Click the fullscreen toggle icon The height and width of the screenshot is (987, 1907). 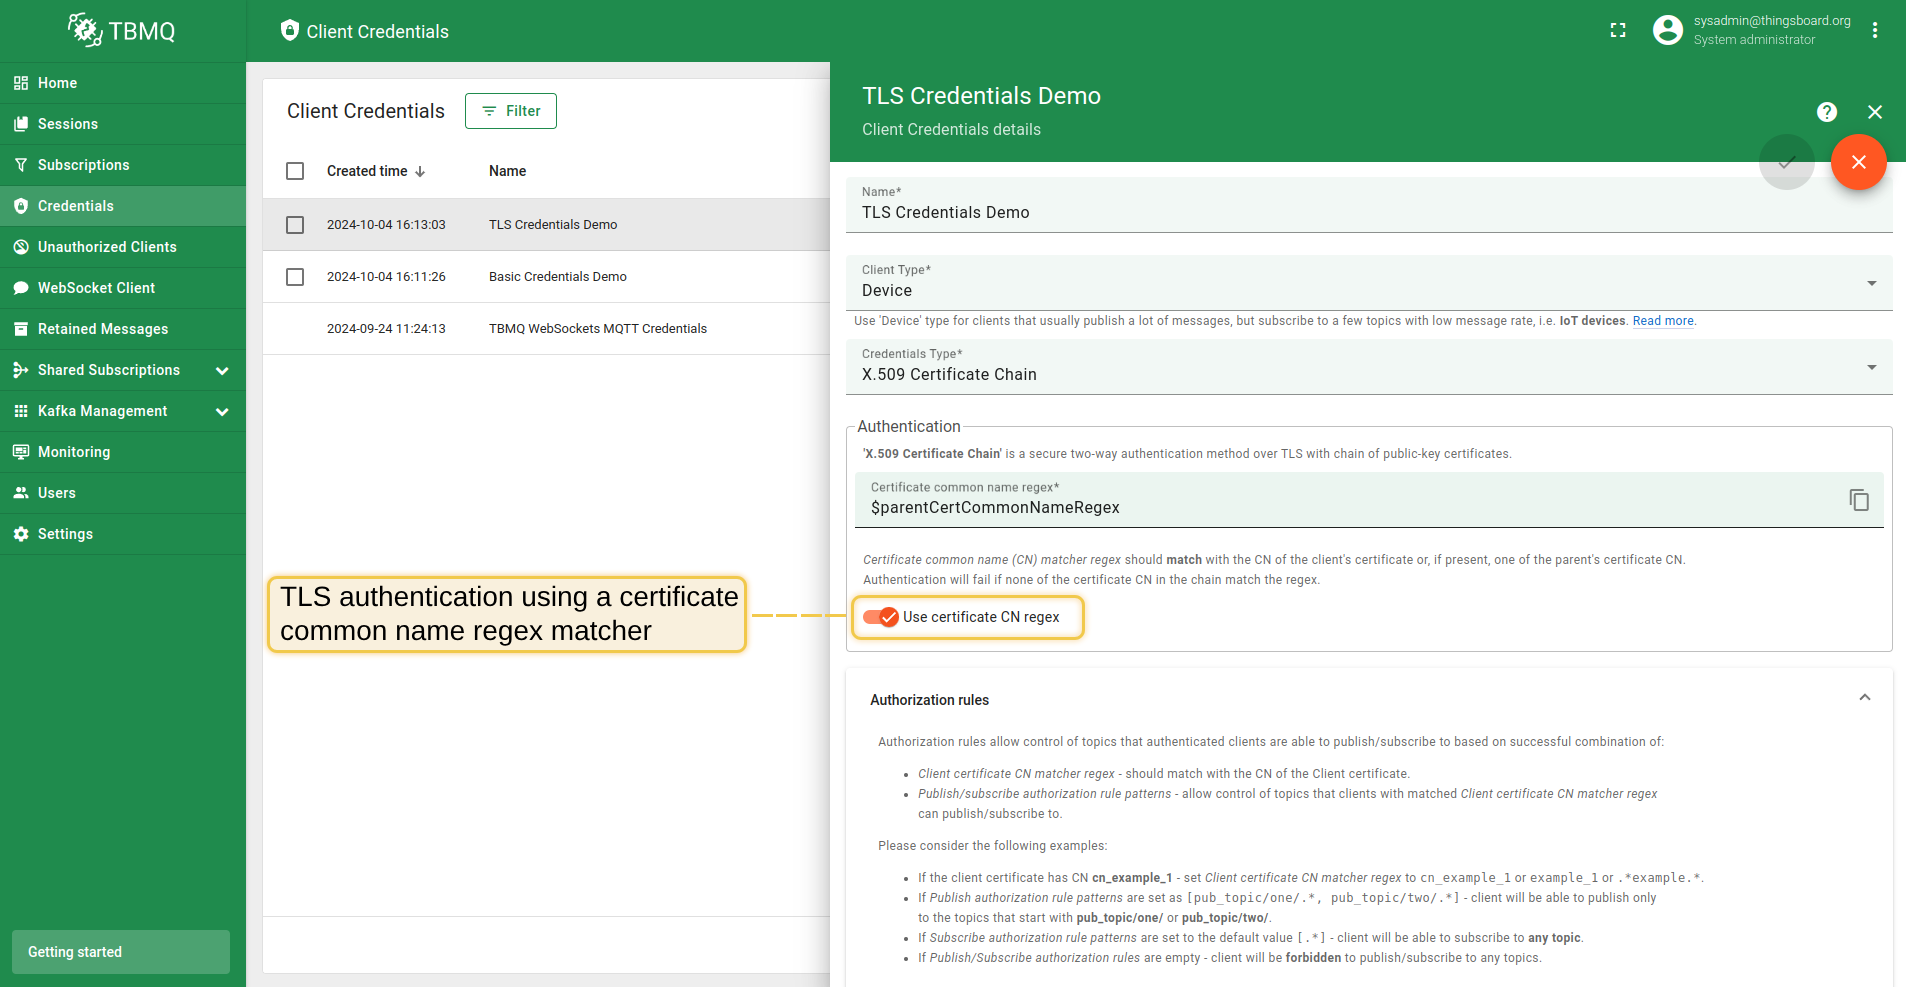coord(1618,31)
